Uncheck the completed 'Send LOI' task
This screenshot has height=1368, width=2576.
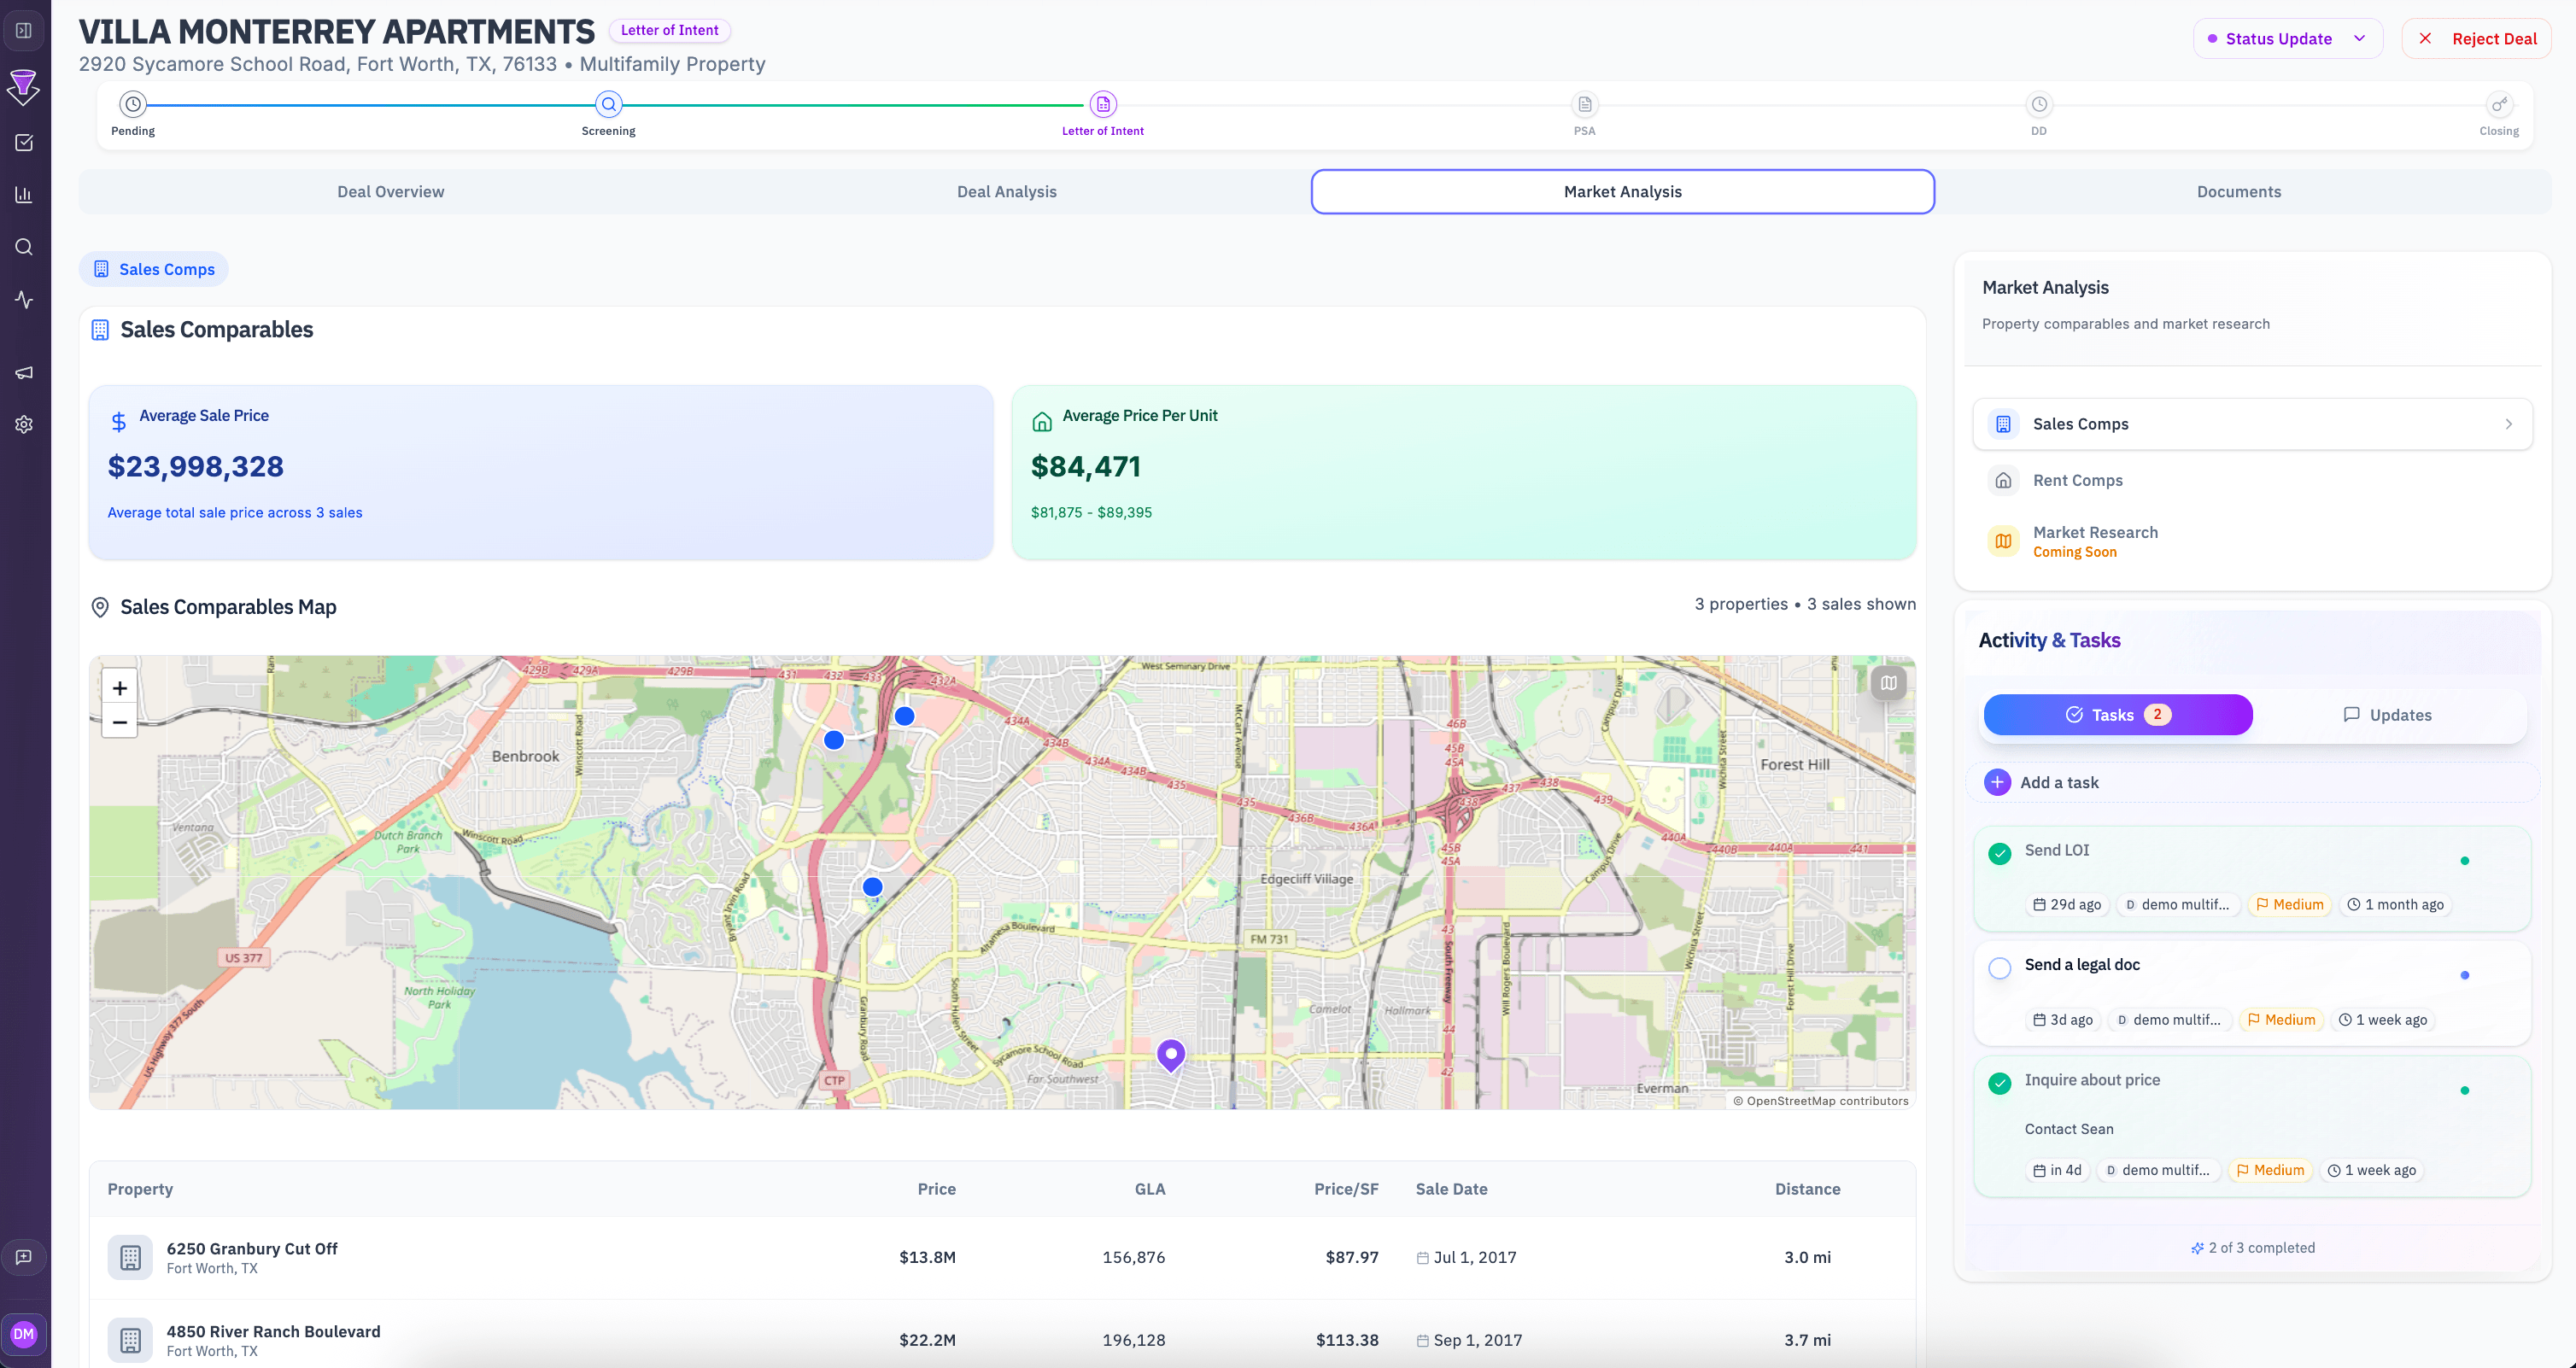pyautogui.click(x=2000, y=854)
